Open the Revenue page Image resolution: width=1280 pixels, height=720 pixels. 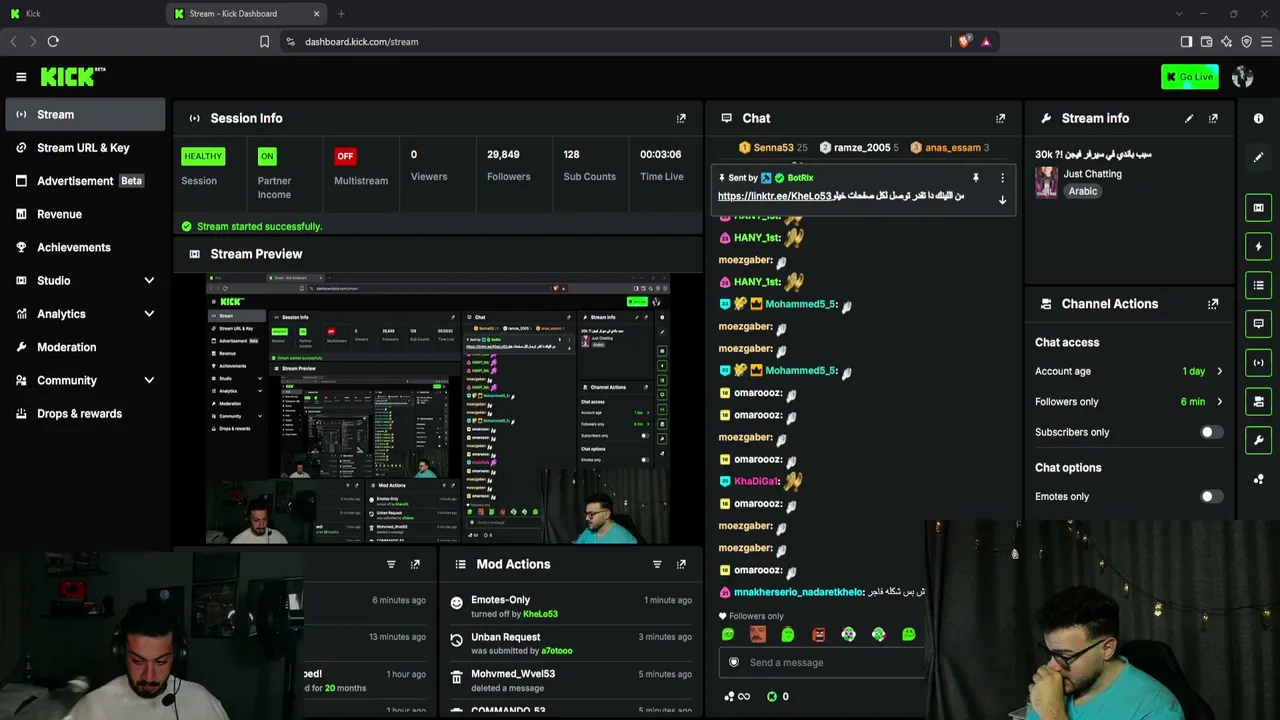tap(85, 214)
